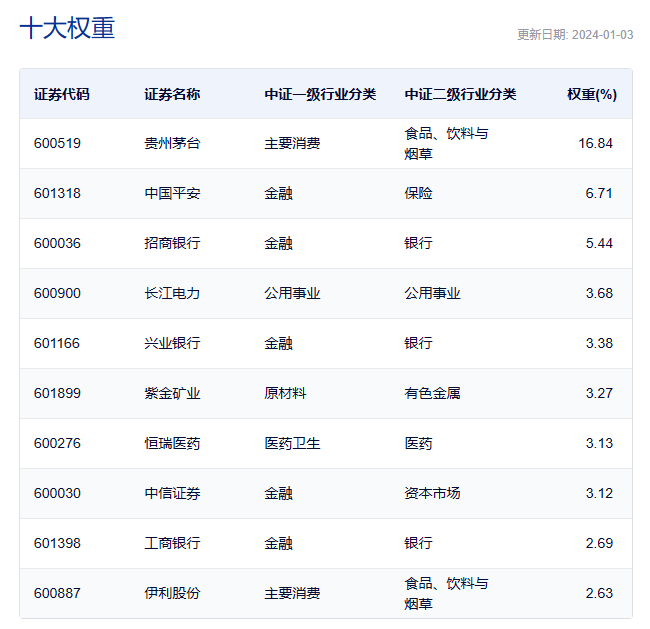Select the name 中国平安
This screenshot has height=629, width=650.
tap(172, 193)
